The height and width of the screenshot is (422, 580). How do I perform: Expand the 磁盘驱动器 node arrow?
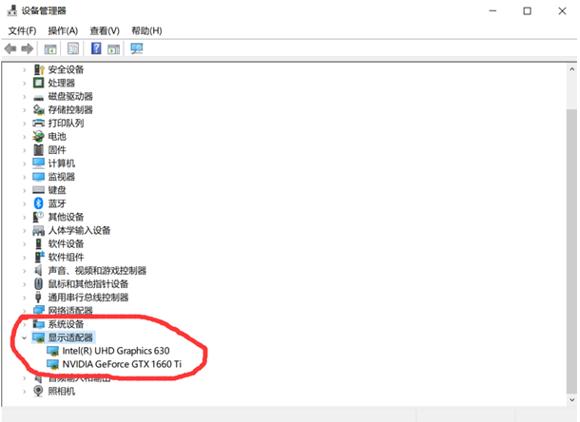[x=24, y=97]
